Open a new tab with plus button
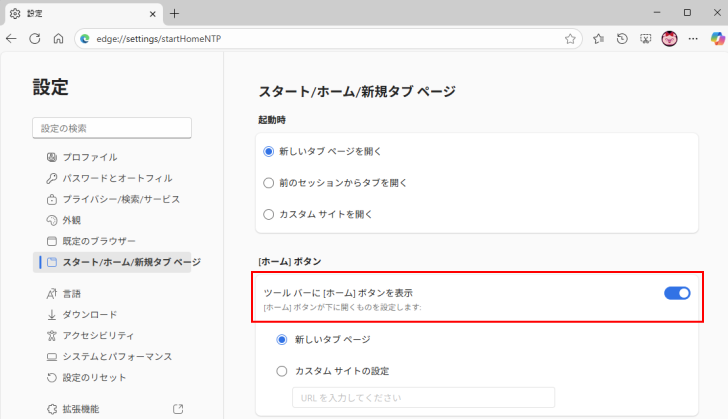The image size is (728, 419). pyautogui.click(x=174, y=13)
